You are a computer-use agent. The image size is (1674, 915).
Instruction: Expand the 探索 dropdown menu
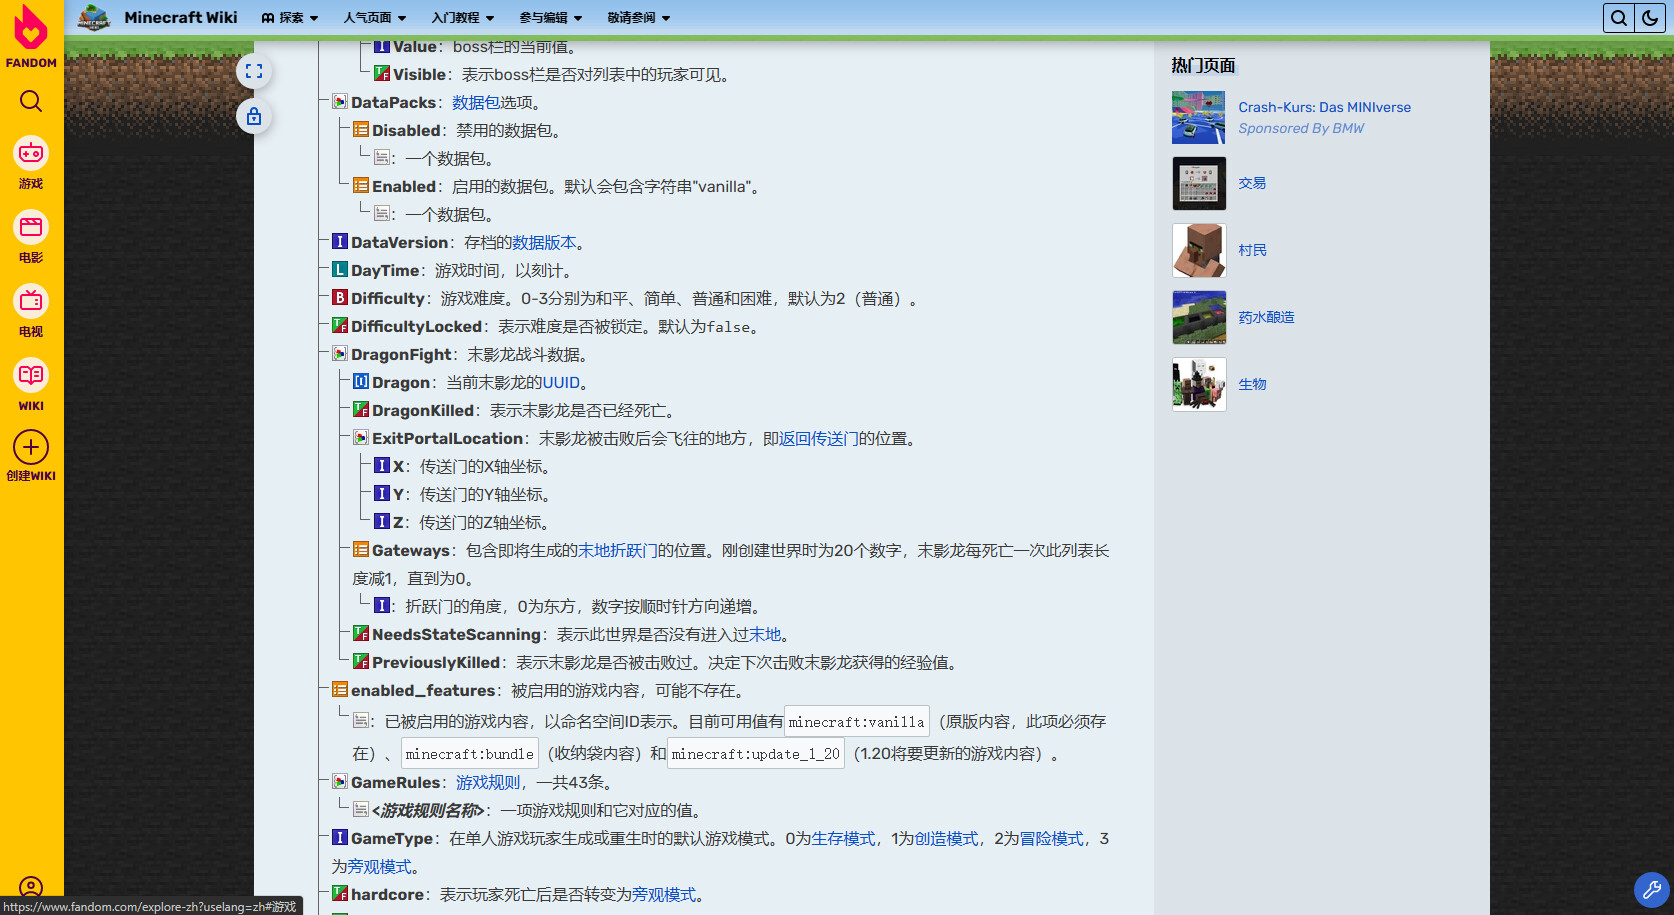[x=290, y=18]
